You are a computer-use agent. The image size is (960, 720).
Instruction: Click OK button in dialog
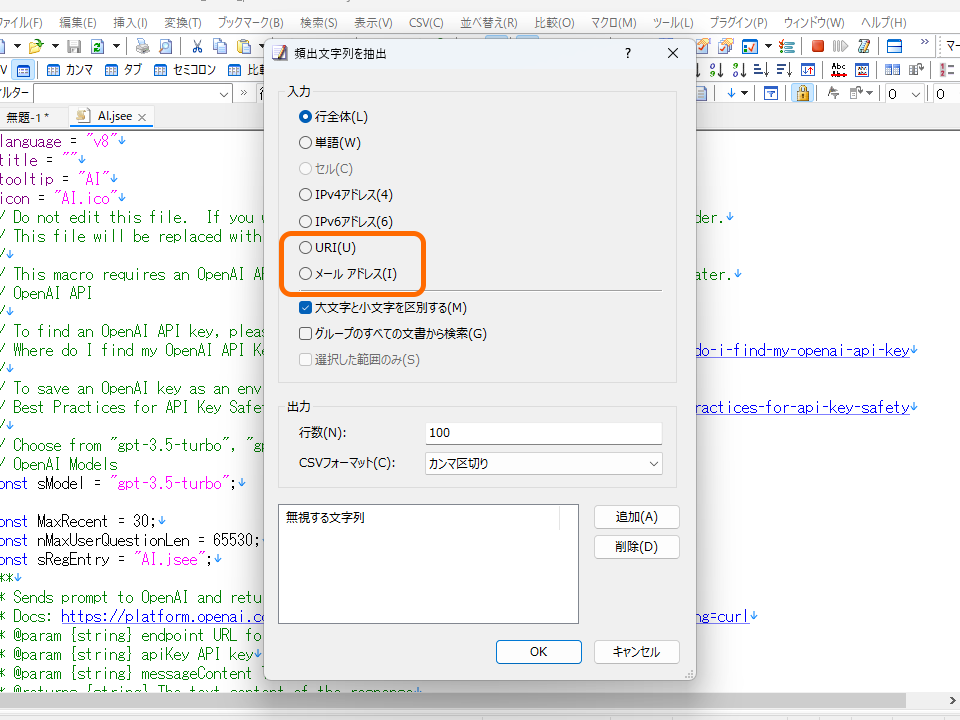point(539,652)
